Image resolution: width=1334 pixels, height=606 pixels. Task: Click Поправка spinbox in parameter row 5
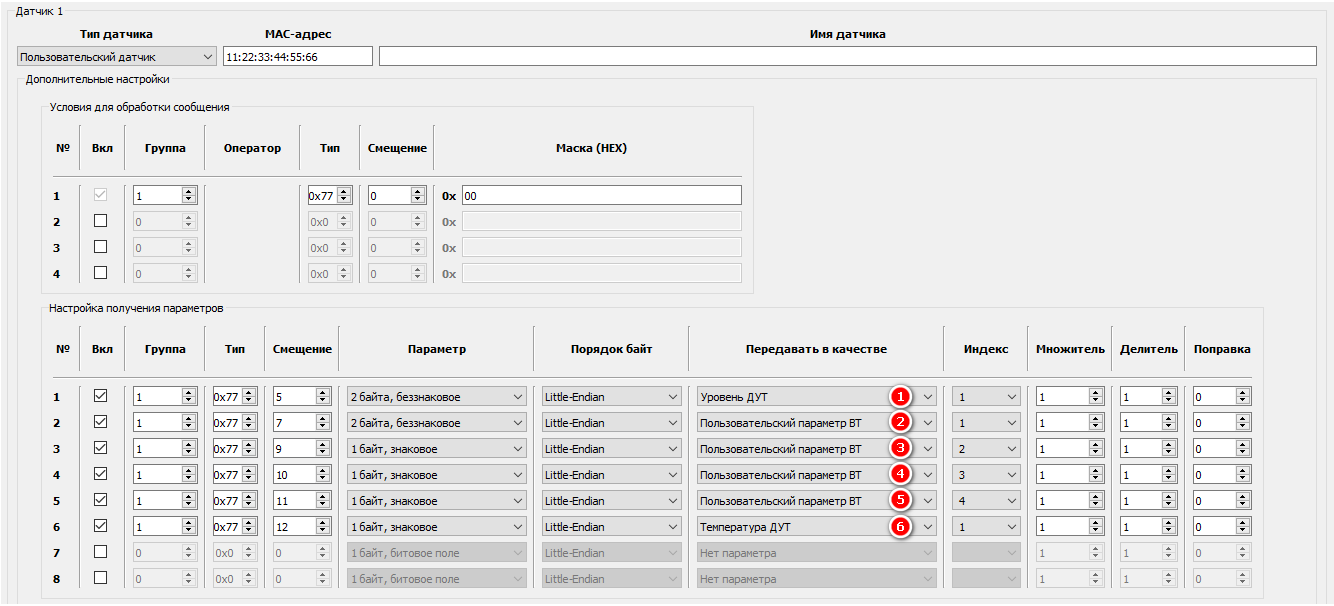1221,501
